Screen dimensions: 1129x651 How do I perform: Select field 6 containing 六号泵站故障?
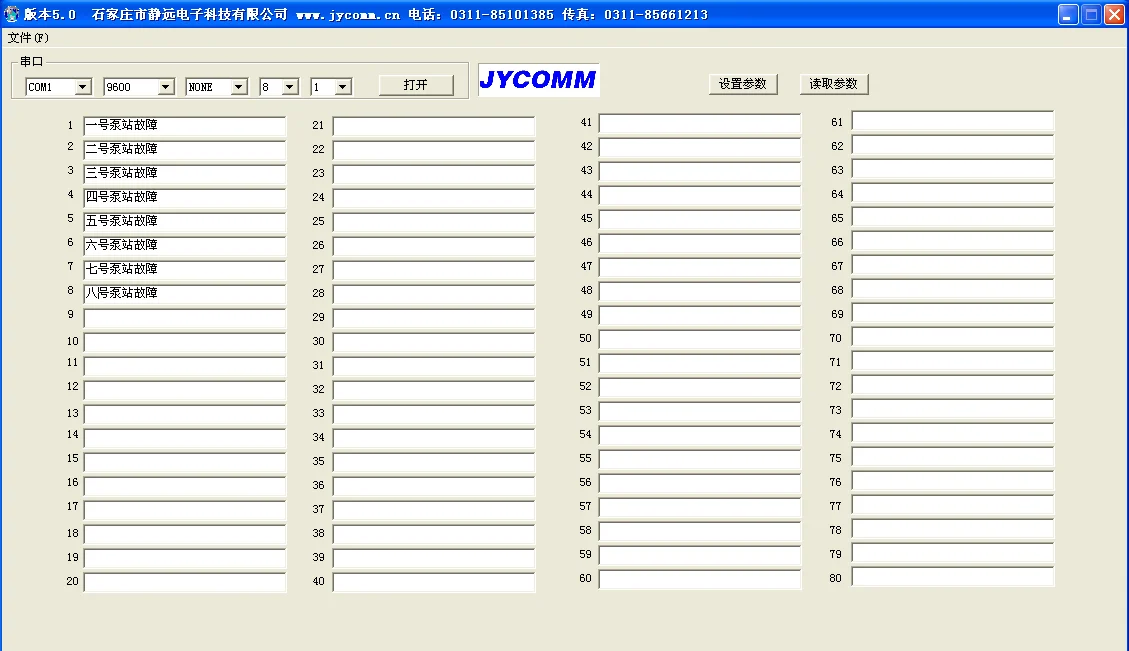click(x=184, y=246)
